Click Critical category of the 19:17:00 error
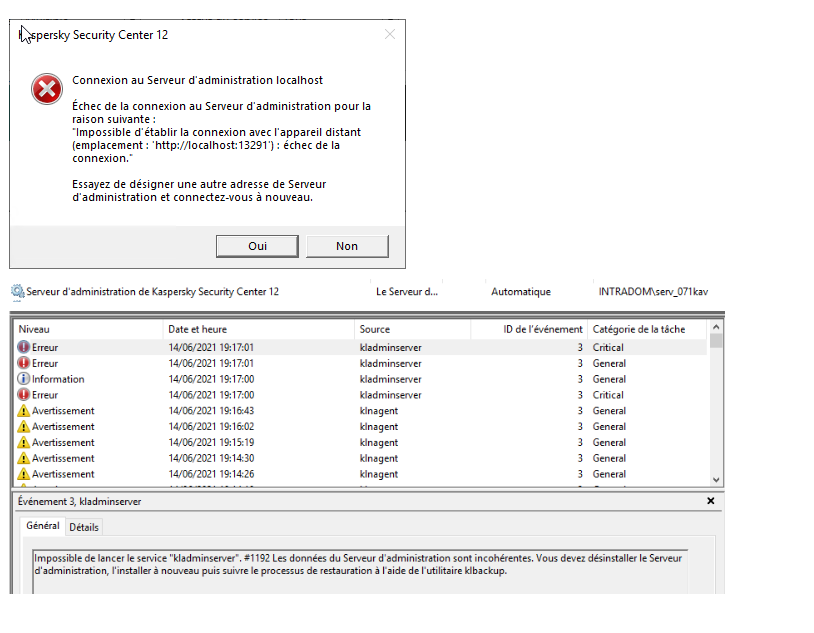 point(608,395)
